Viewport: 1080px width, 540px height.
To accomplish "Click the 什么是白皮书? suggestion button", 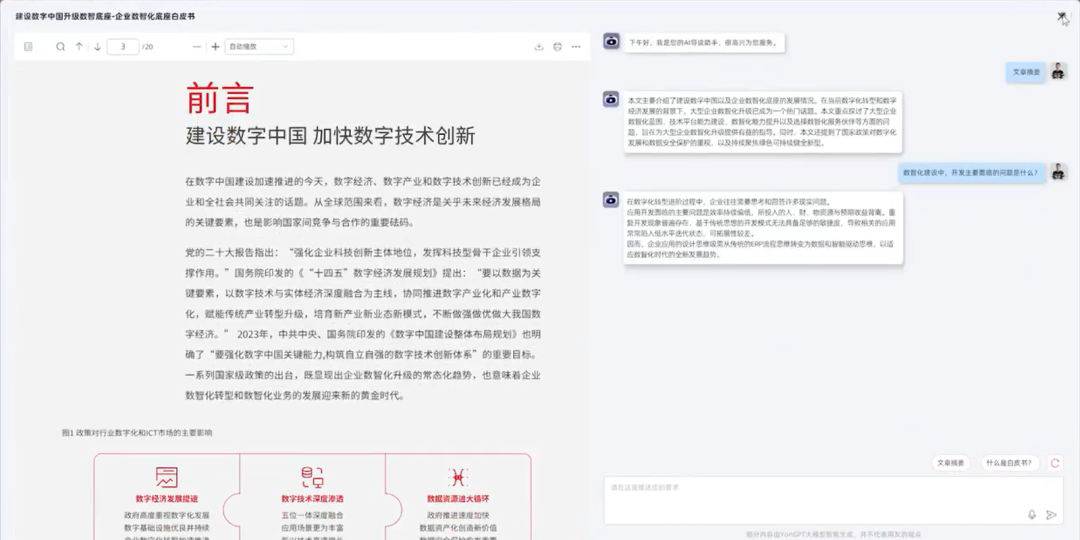I will (1008, 463).
